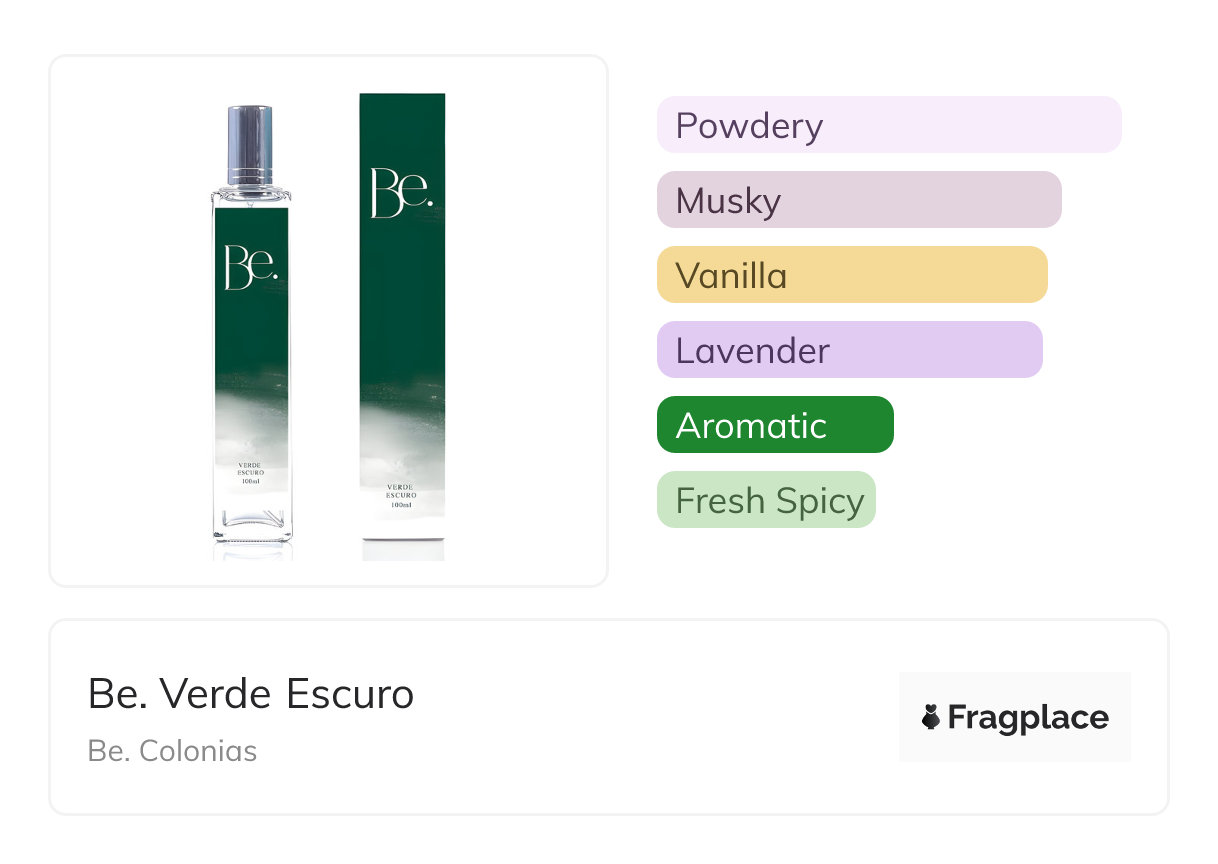This screenshot has height=864, width=1218.
Task: Click the bottle's silver spray cap
Action: [x=250, y=144]
